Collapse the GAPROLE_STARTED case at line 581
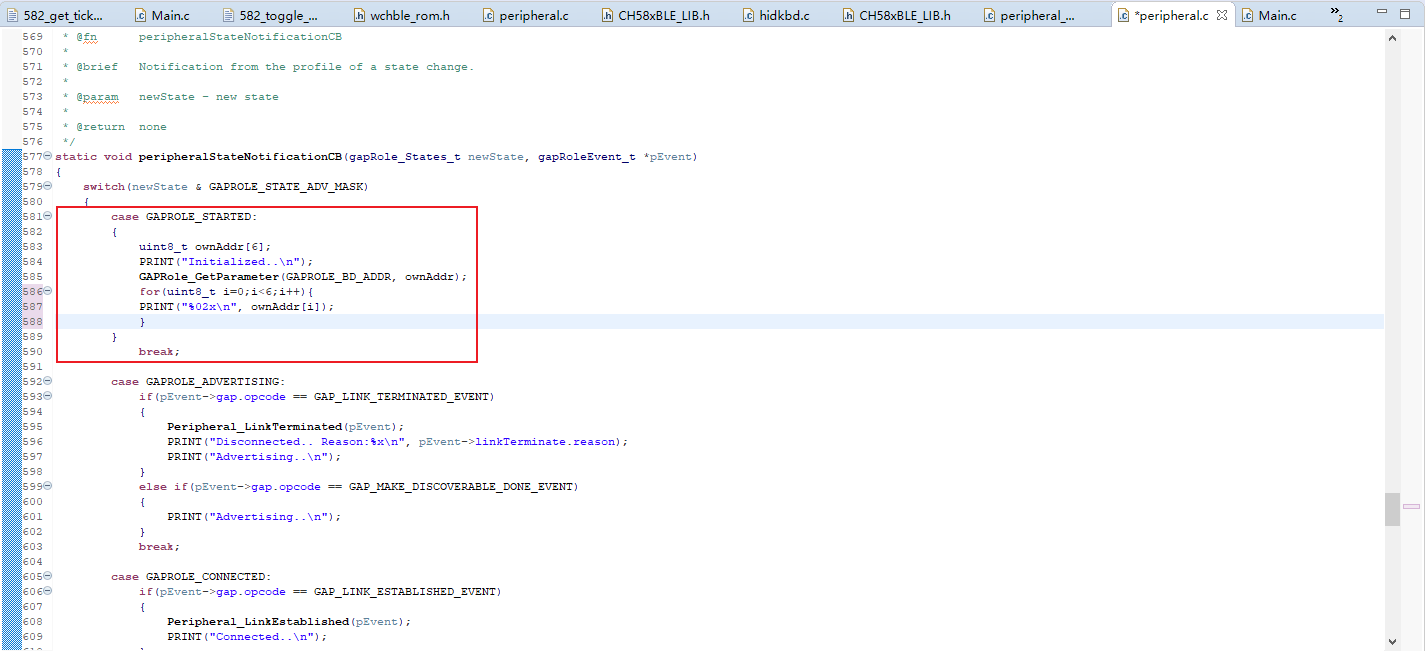 [48, 217]
